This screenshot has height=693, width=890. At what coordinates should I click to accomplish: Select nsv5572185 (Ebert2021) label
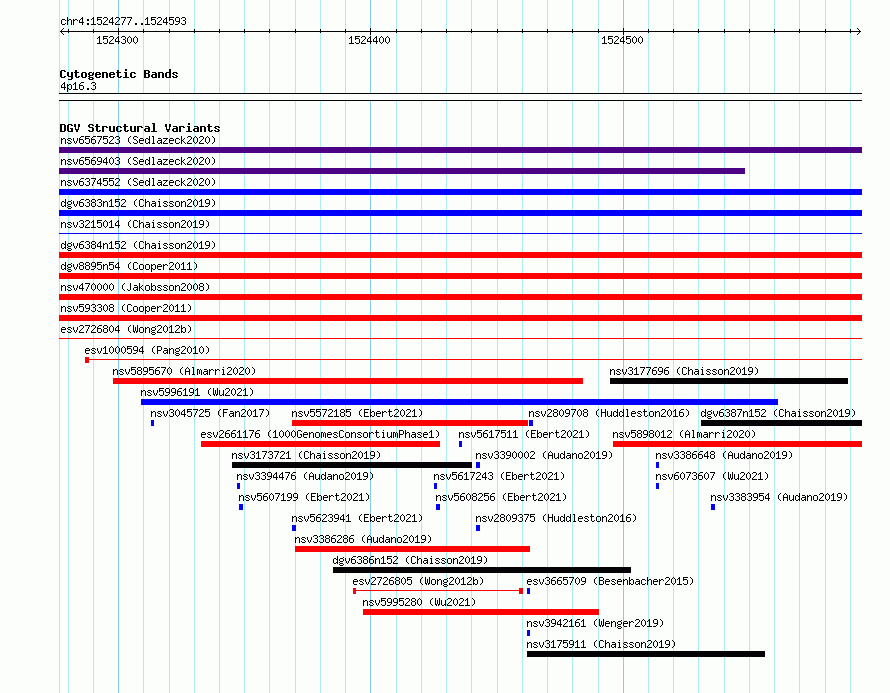[357, 413]
